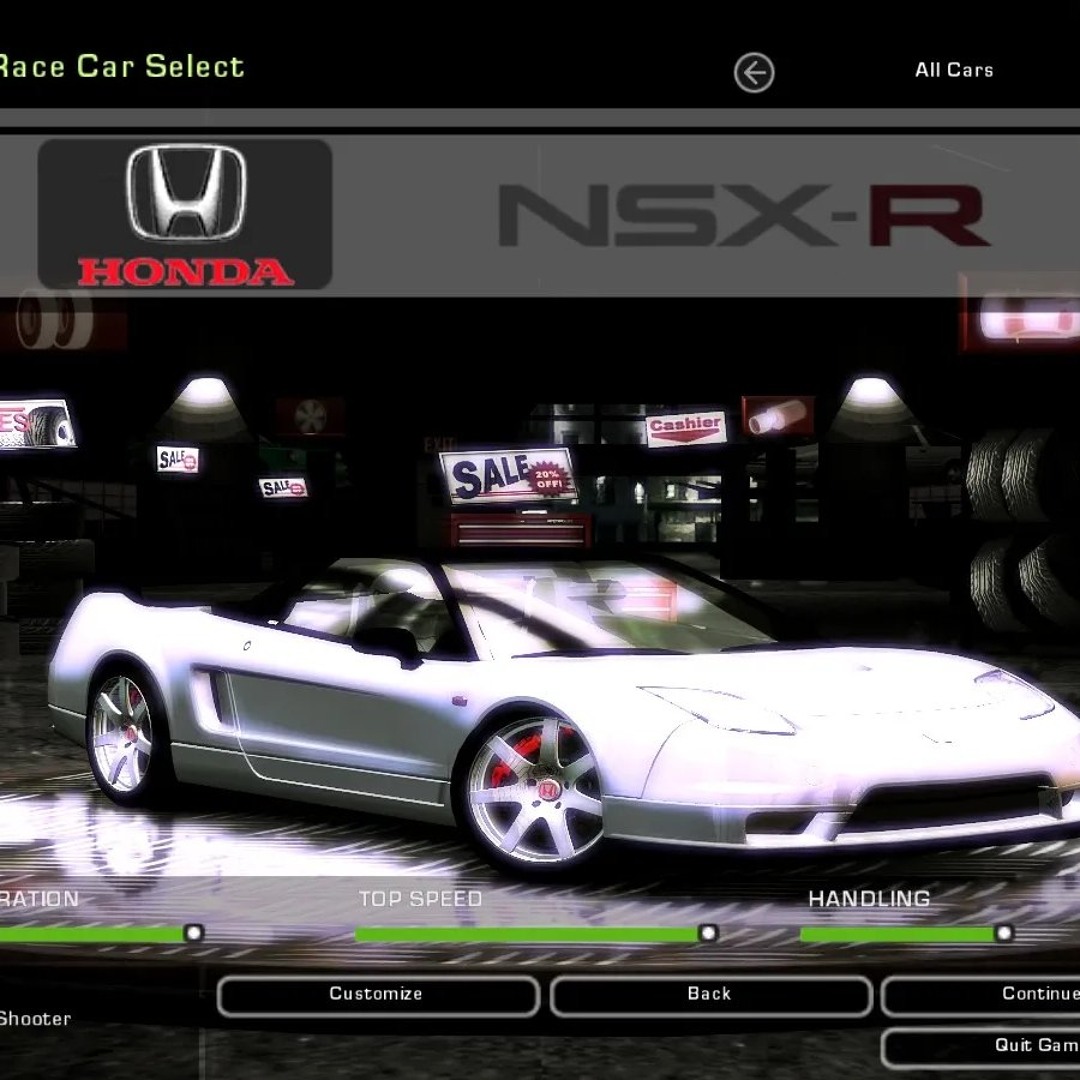This screenshot has height=1080, width=1080.
Task: Click the TOP SPEED label
Action: tap(420, 899)
